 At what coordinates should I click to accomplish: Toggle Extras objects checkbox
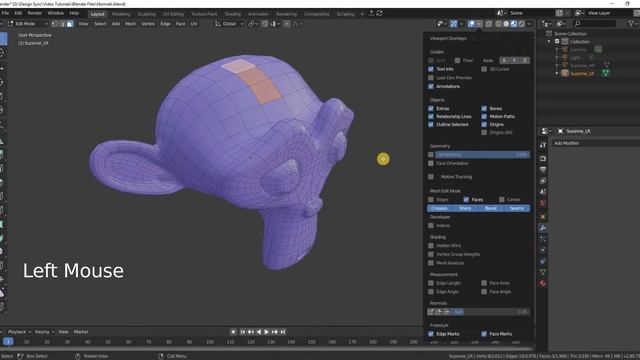[x=431, y=109]
